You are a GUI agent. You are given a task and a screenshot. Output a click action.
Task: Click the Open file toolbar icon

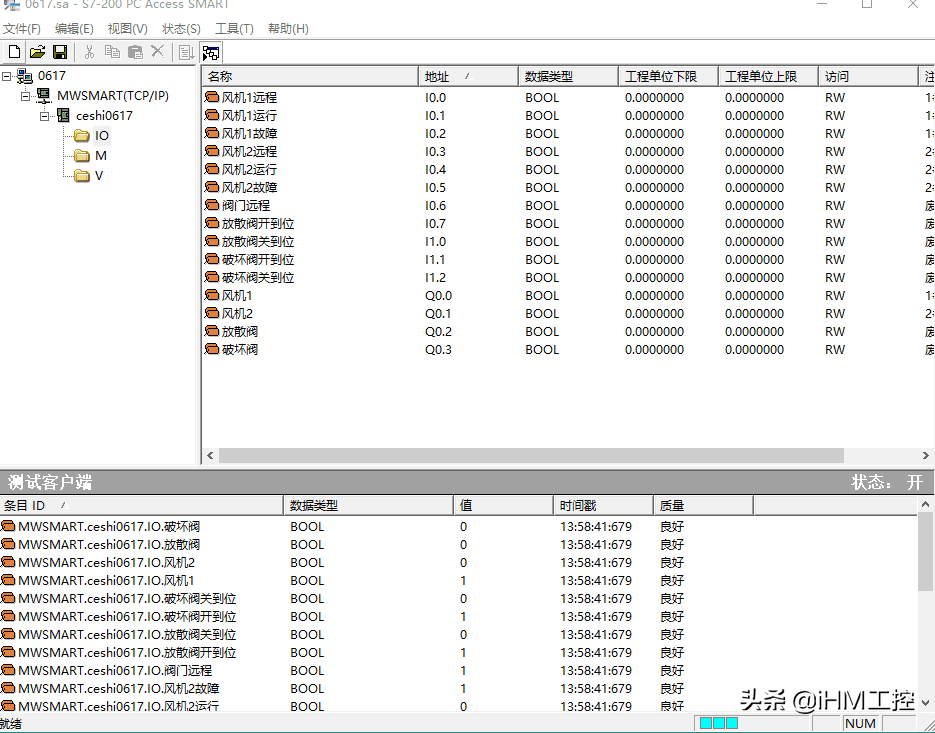[37, 52]
